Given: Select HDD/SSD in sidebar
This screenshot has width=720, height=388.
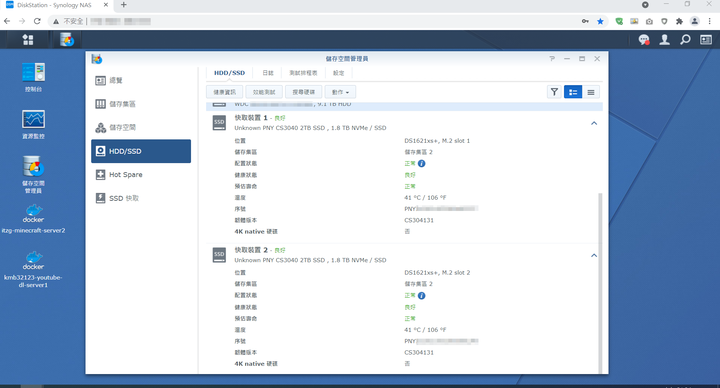Looking at the screenshot, I should tap(141, 151).
